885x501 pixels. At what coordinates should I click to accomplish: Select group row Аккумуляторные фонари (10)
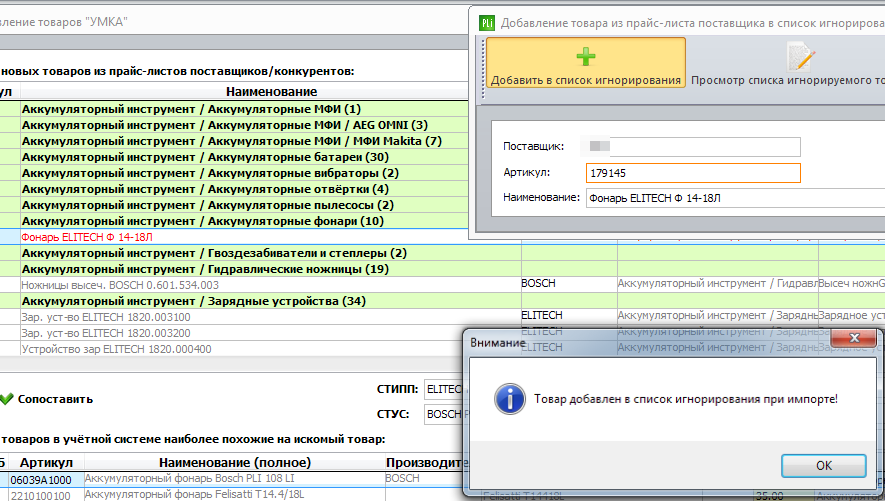point(234,221)
